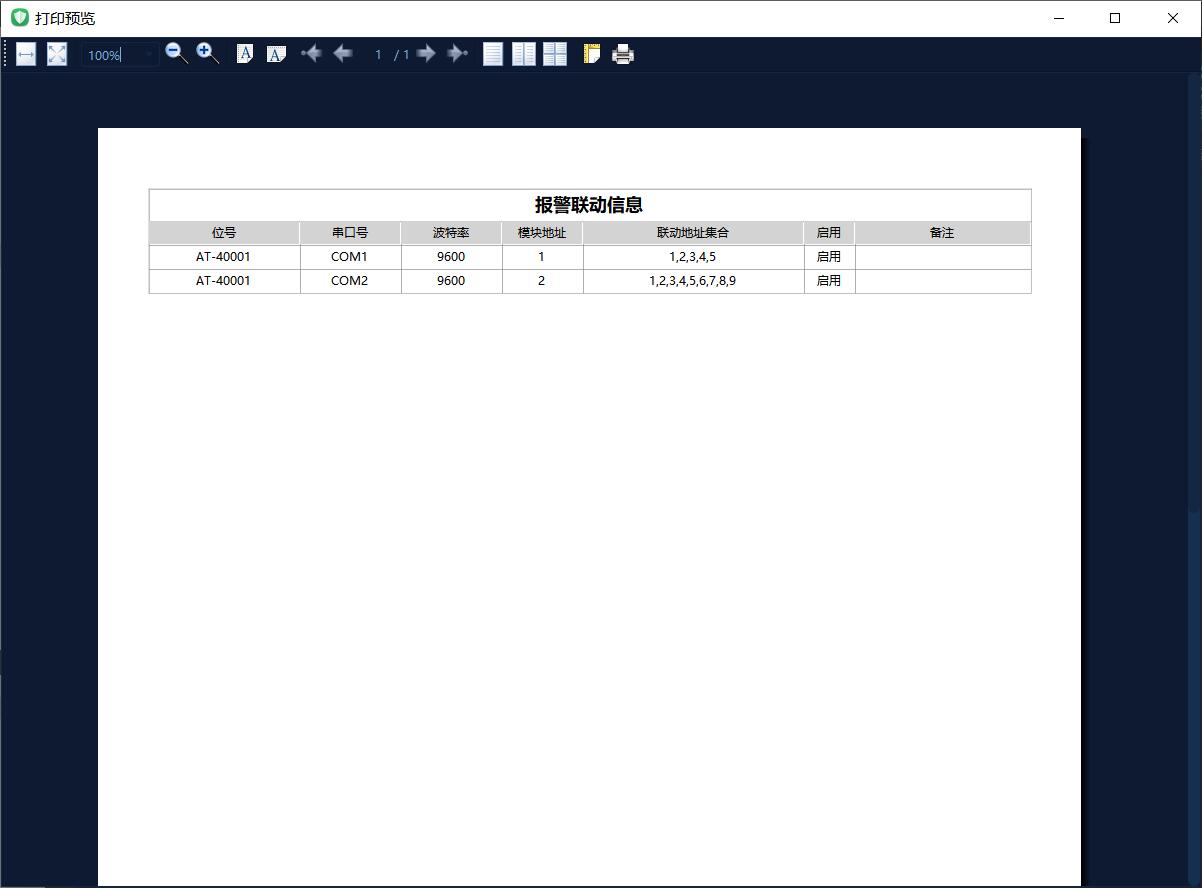Maximize the 打印预览 window
Viewport: 1202px width, 888px height.
click(1115, 18)
